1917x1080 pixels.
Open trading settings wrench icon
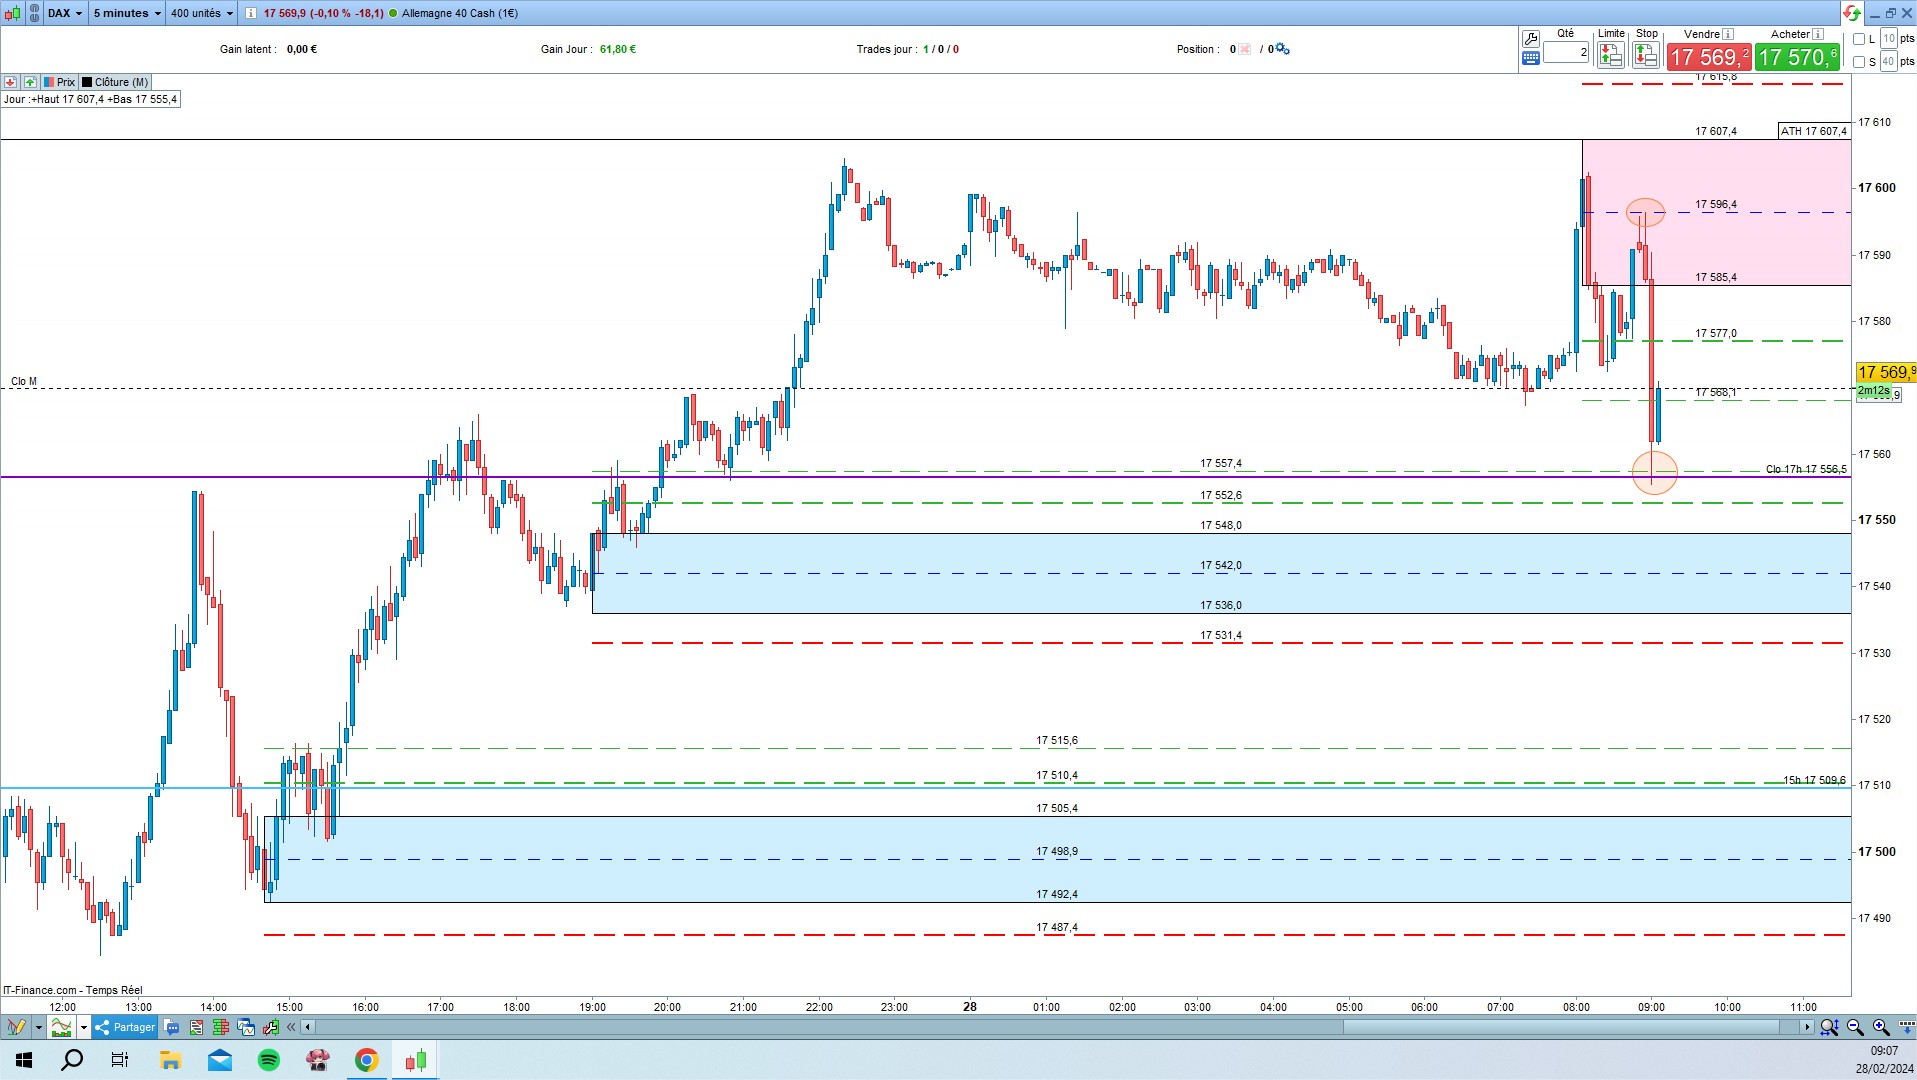pyautogui.click(x=1530, y=39)
